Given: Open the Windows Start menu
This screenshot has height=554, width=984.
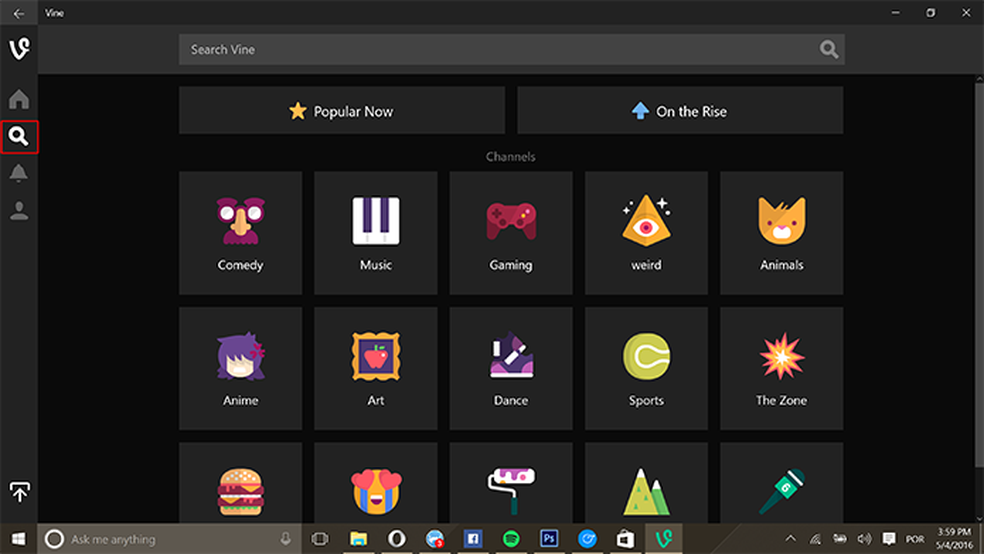Looking at the screenshot, I should click(x=18, y=539).
